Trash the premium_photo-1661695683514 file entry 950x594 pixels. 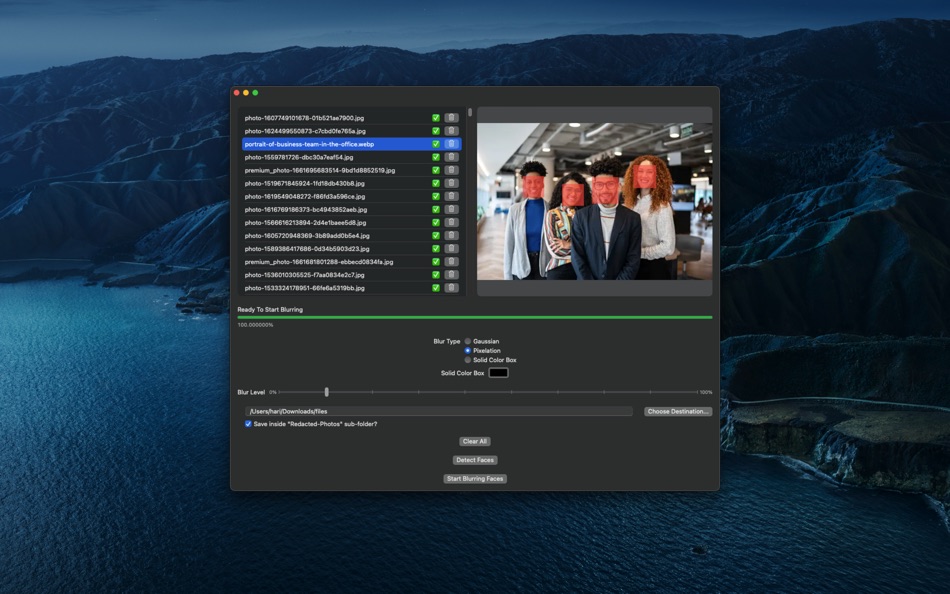pyautogui.click(x=451, y=170)
